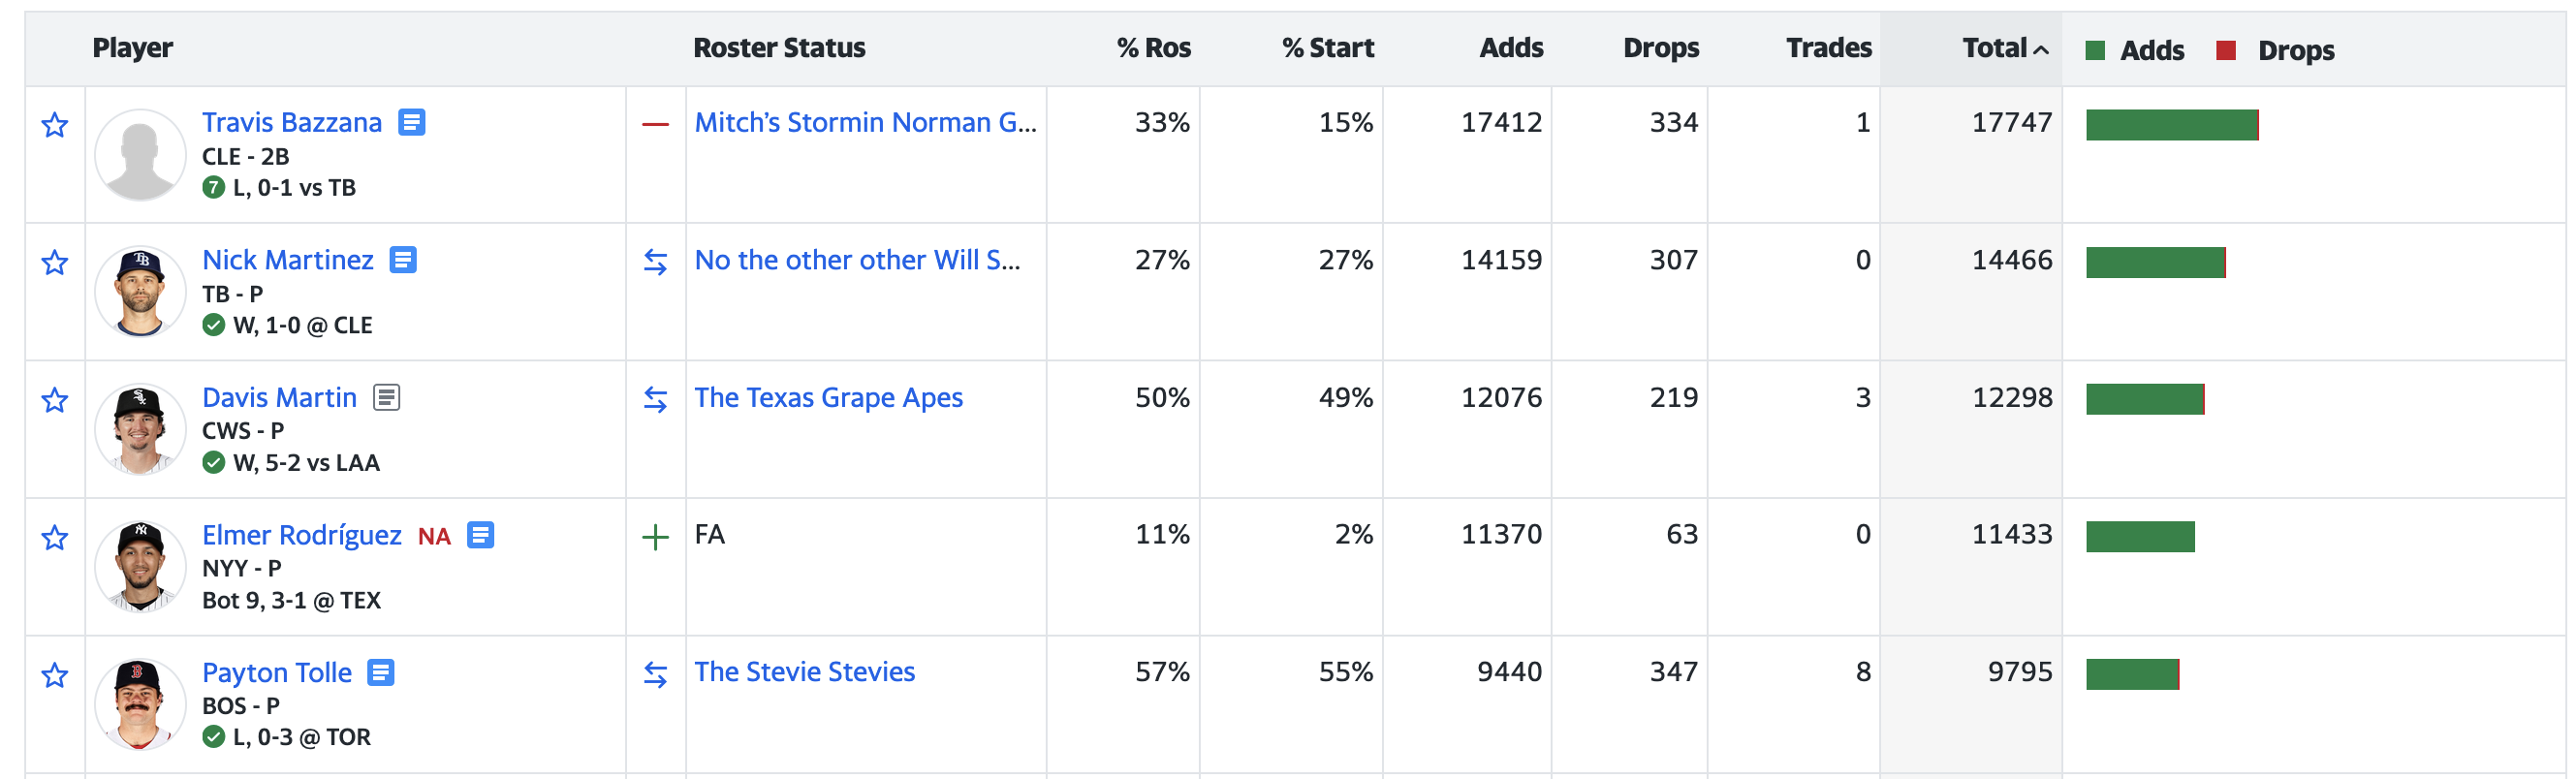Click the green plus to add Elmer Rodríguez
This screenshot has width=2576, height=779.
[655, 537]
